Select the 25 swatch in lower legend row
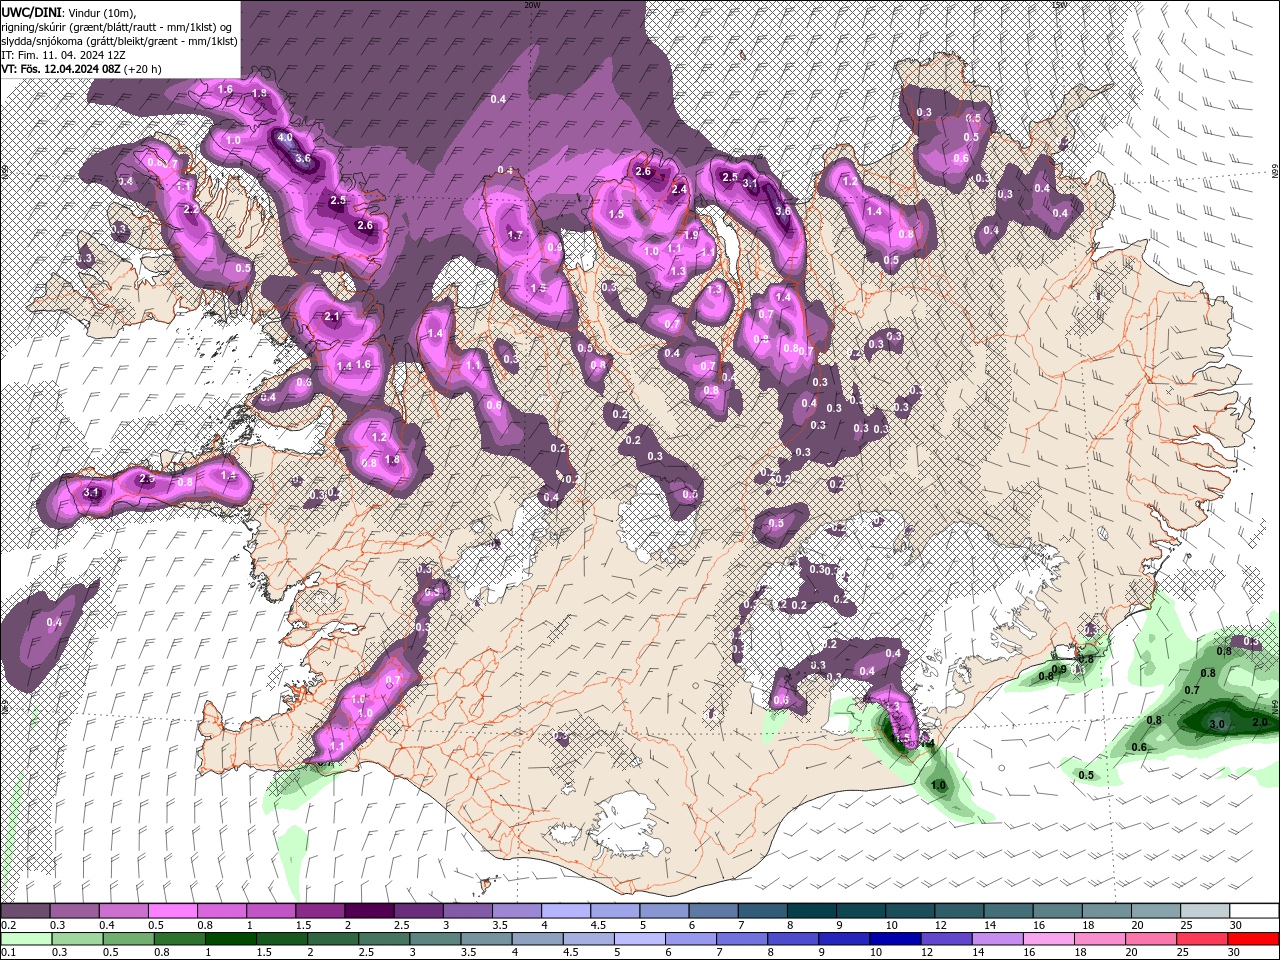 pyautogui.click(x=1203, y=939)
